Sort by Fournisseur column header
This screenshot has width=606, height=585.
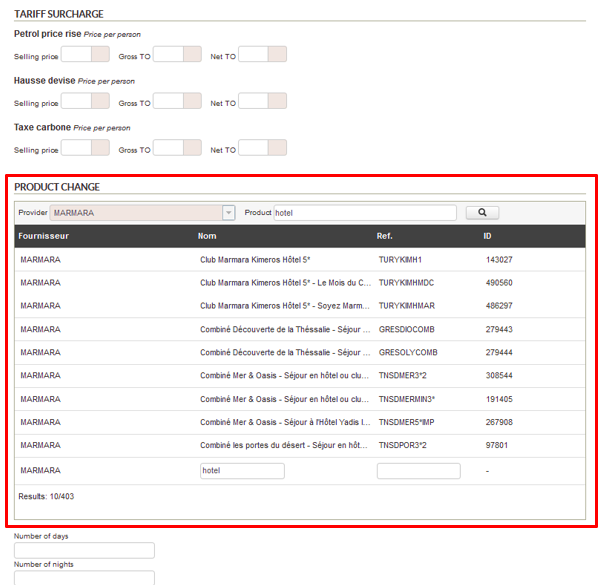click(x=45, y=236)
